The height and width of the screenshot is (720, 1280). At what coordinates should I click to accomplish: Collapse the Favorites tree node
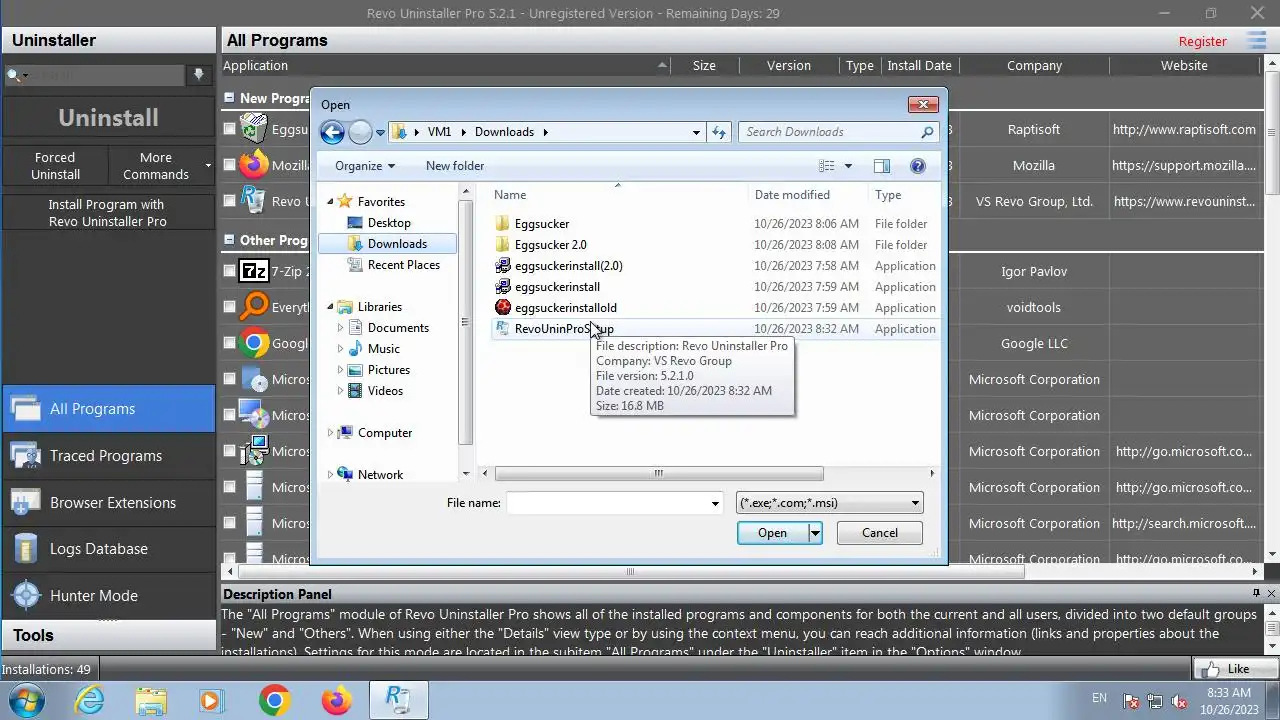tap(330, 202)
